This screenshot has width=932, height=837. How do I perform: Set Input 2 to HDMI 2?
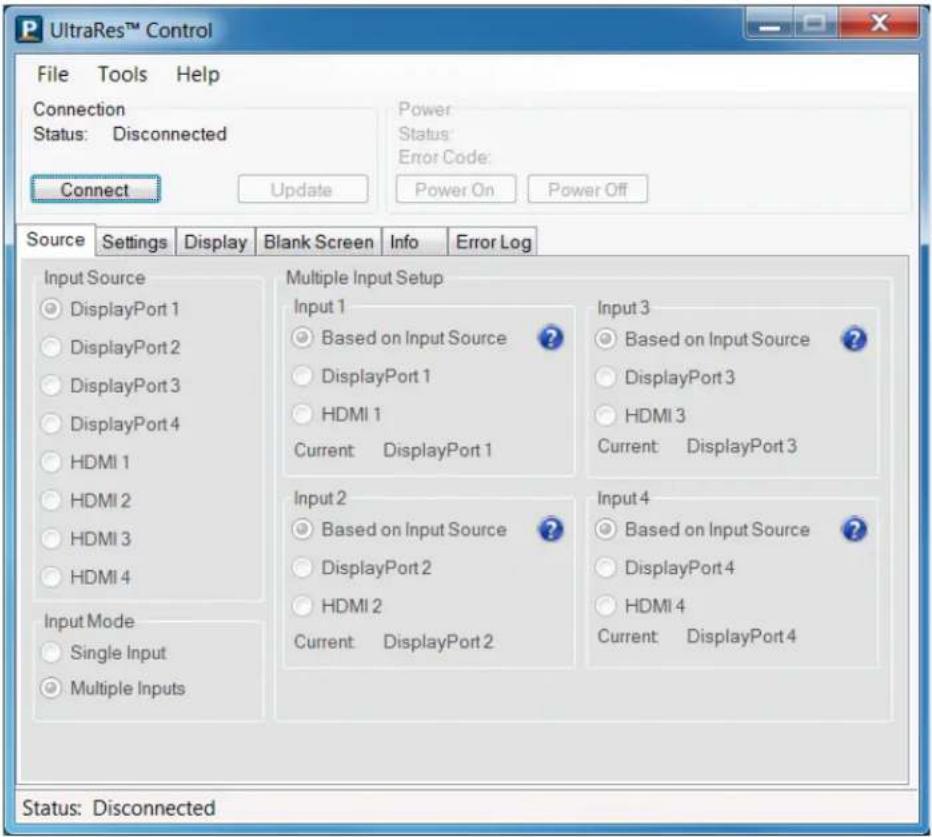(x=303, y=606)
